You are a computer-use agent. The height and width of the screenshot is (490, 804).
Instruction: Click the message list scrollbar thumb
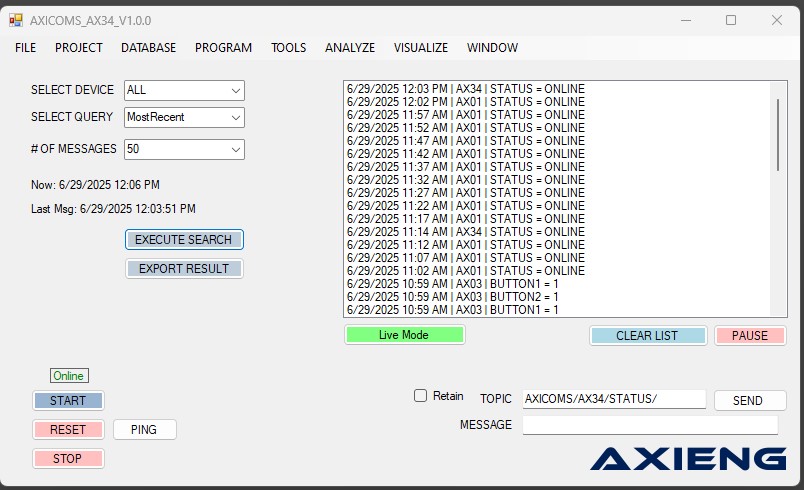tap(778, 135)
